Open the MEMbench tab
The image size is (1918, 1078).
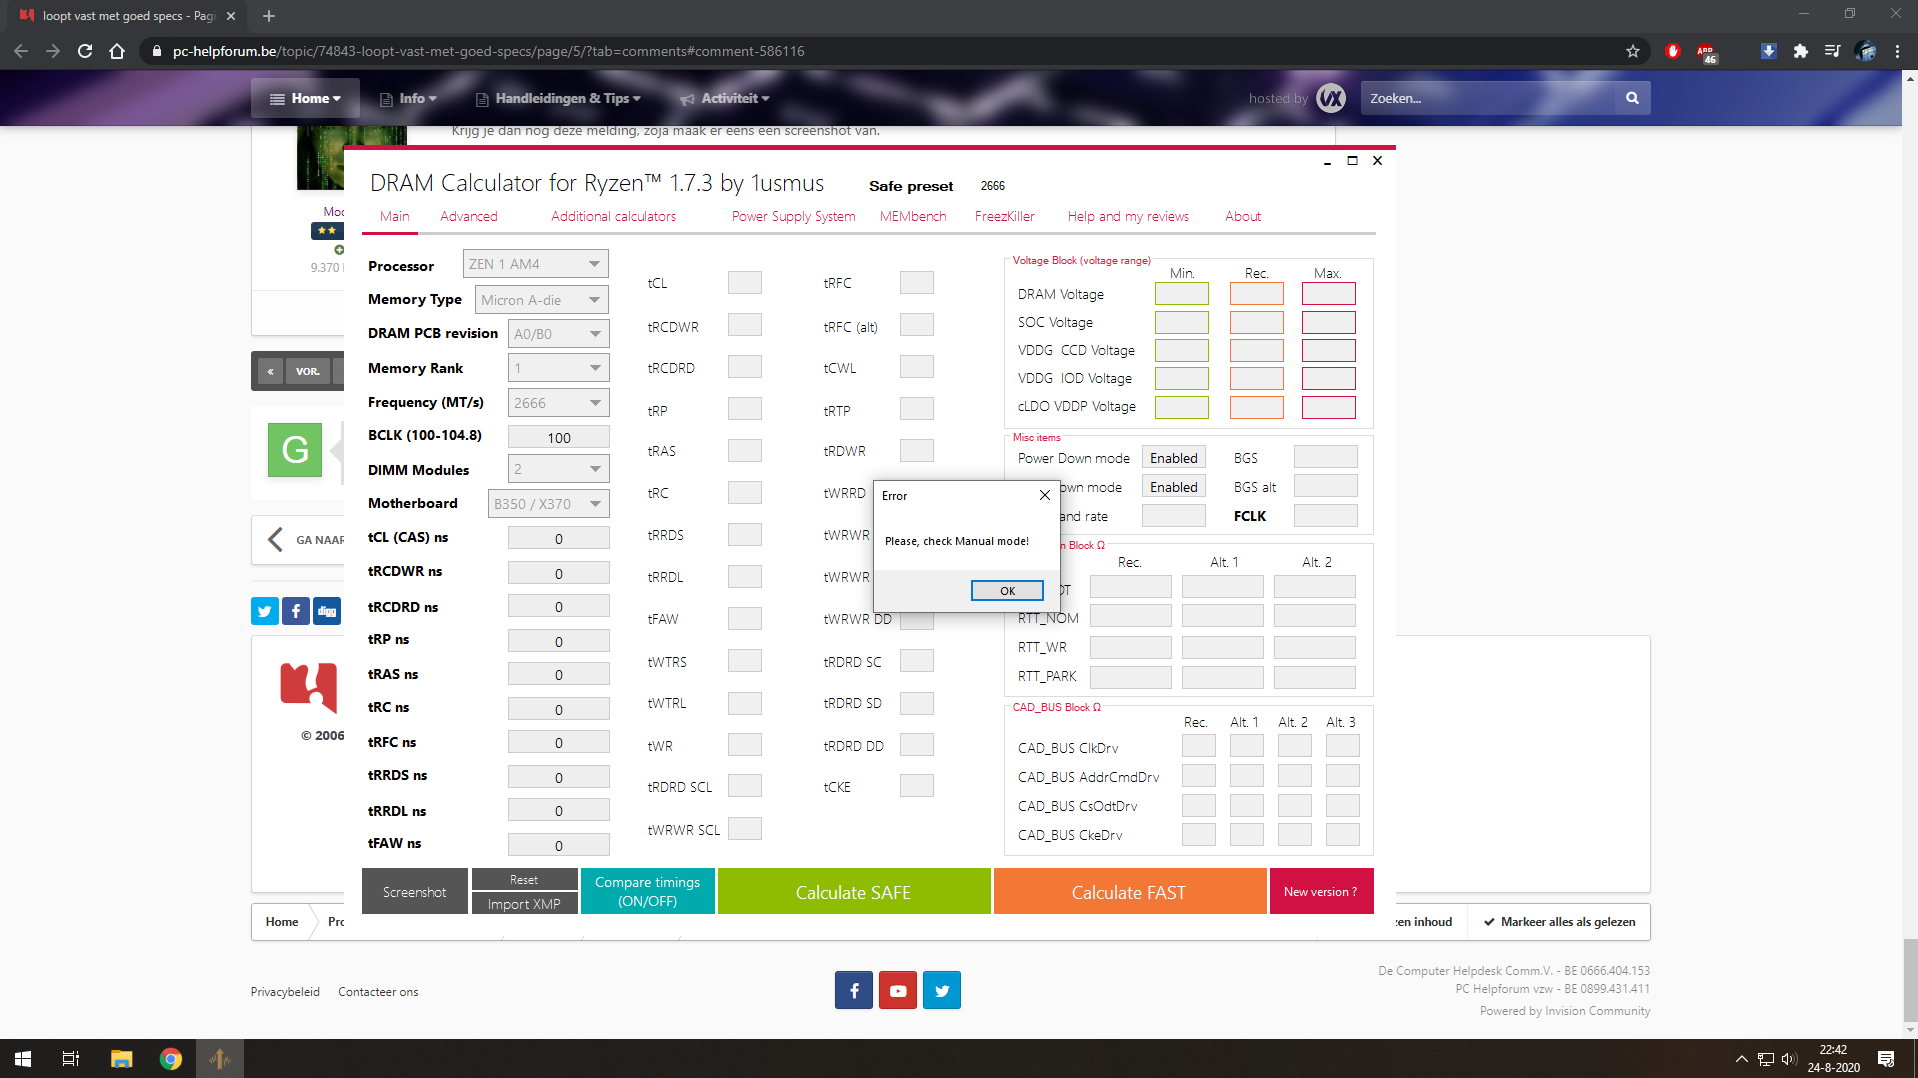point(913,216)
